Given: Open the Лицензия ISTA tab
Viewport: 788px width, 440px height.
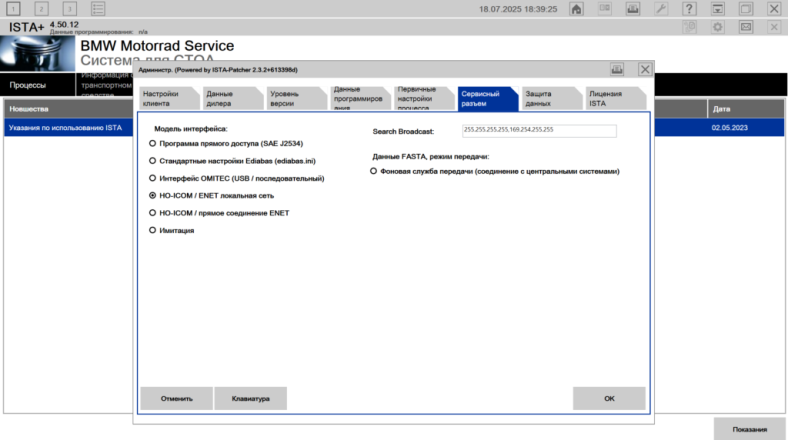Looking at the screenshot, I should point(615,98).
